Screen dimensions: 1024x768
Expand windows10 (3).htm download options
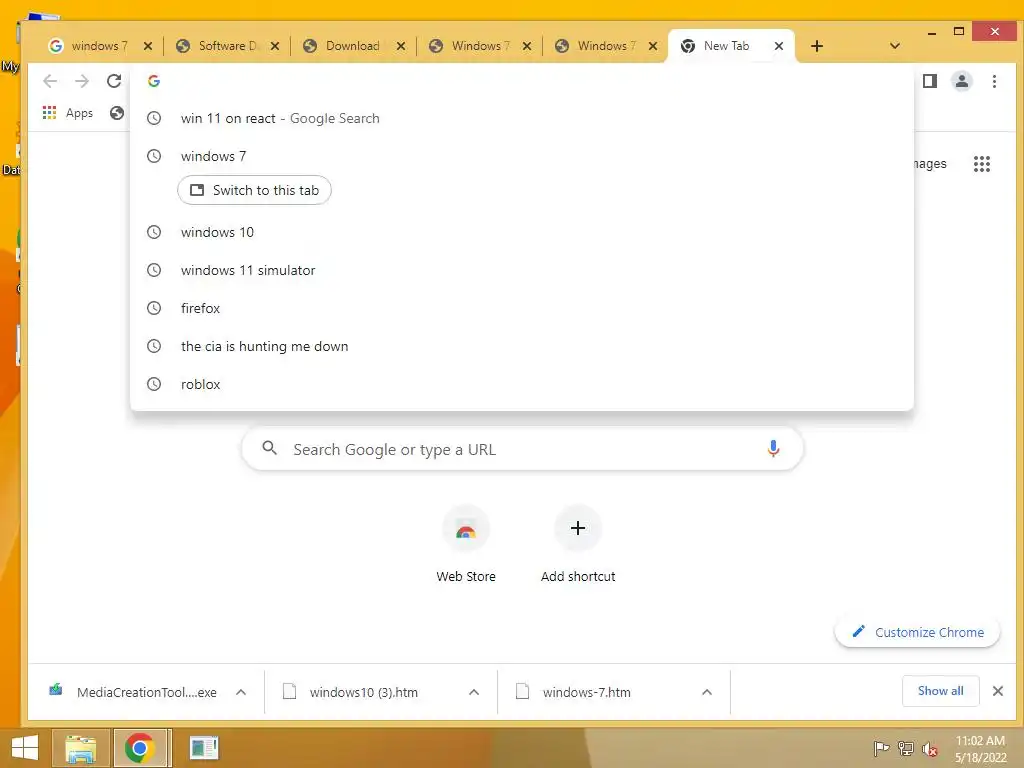(474, 692)
